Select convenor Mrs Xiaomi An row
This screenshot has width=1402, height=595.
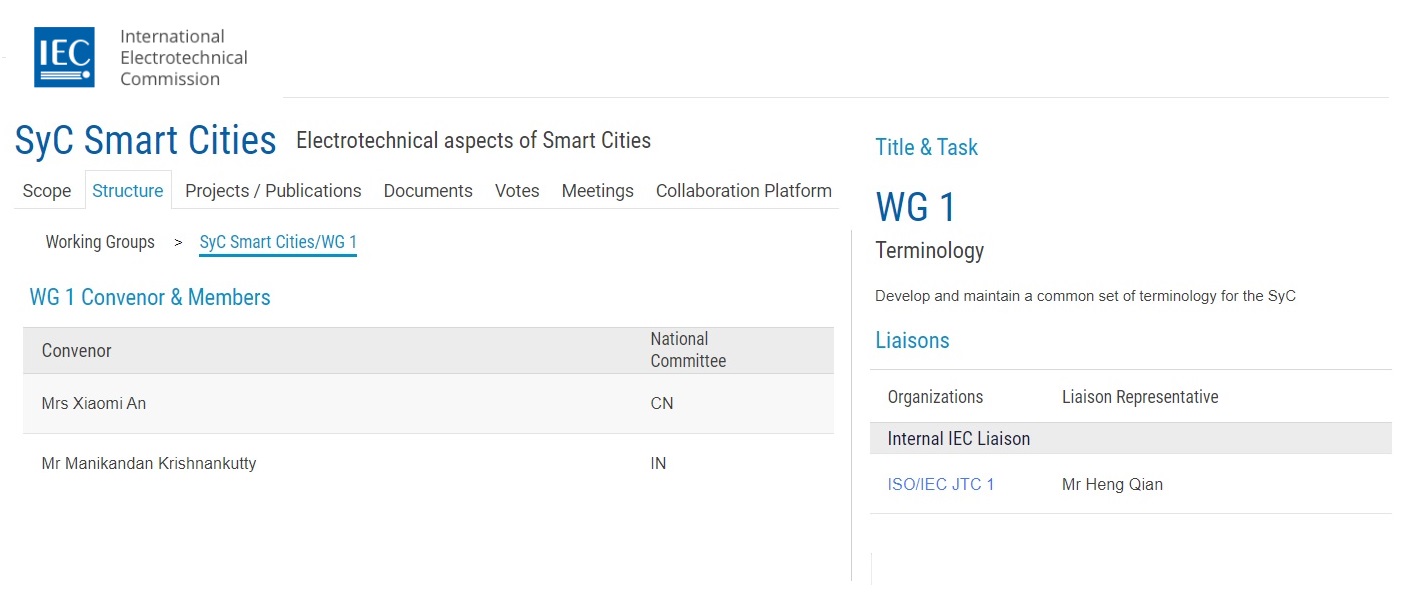pos(428,404)
